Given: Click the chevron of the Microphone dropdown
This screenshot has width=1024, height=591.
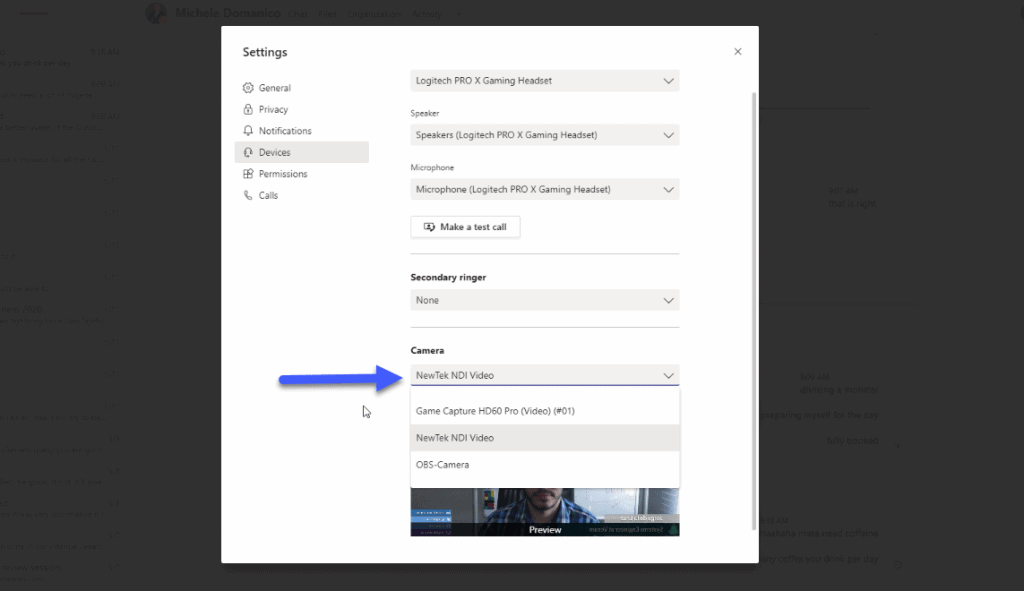Looking at the screenshot, I should 668,189.
